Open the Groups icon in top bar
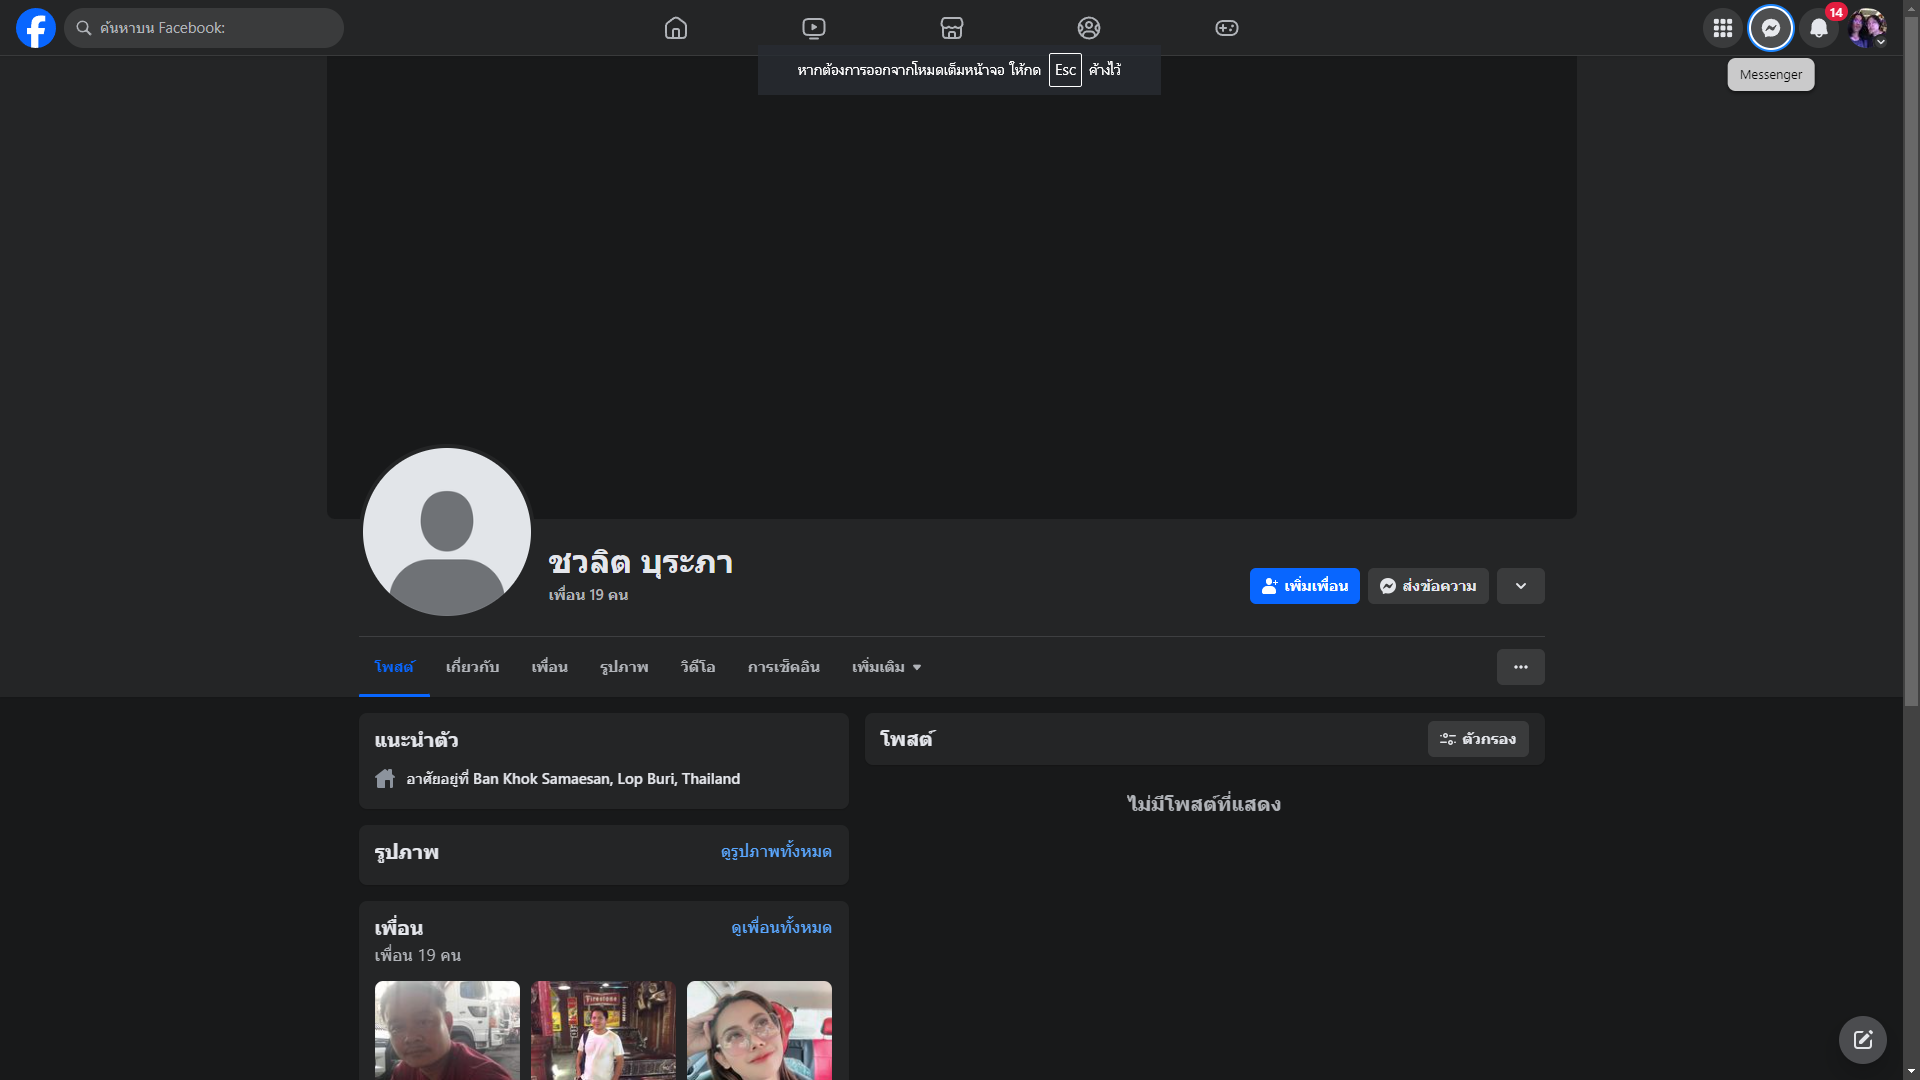1920x1080 pixels. pyautogui.click(x=1089, y=28)
